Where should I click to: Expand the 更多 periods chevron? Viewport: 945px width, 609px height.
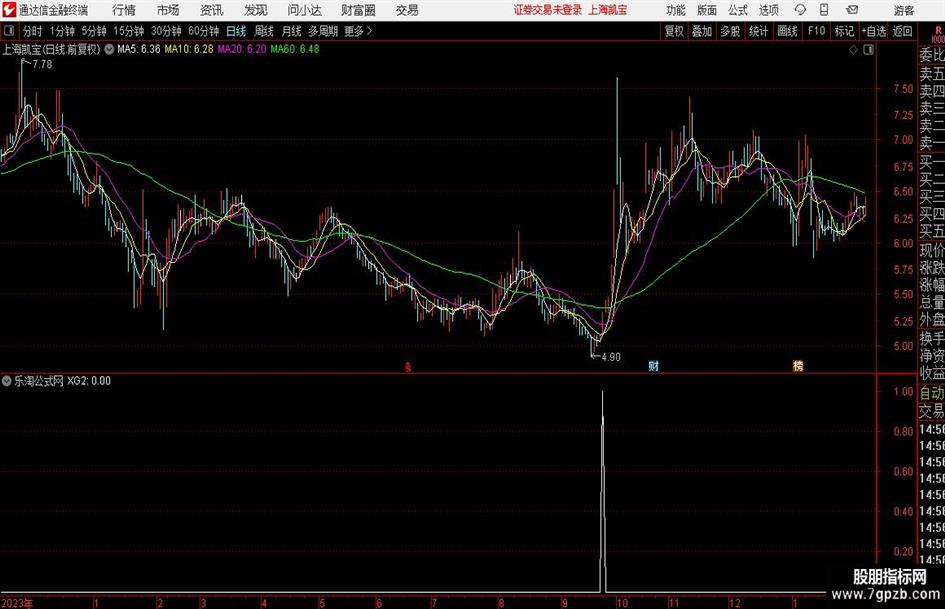pyautogui.click(x=359, y=31)
